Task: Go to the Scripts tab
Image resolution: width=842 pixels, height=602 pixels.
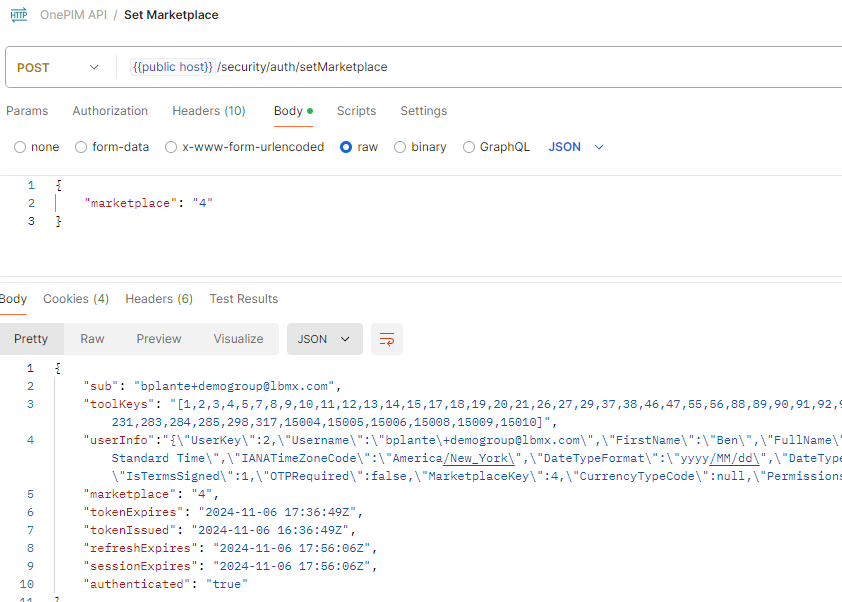Action: tap(357, 111)
